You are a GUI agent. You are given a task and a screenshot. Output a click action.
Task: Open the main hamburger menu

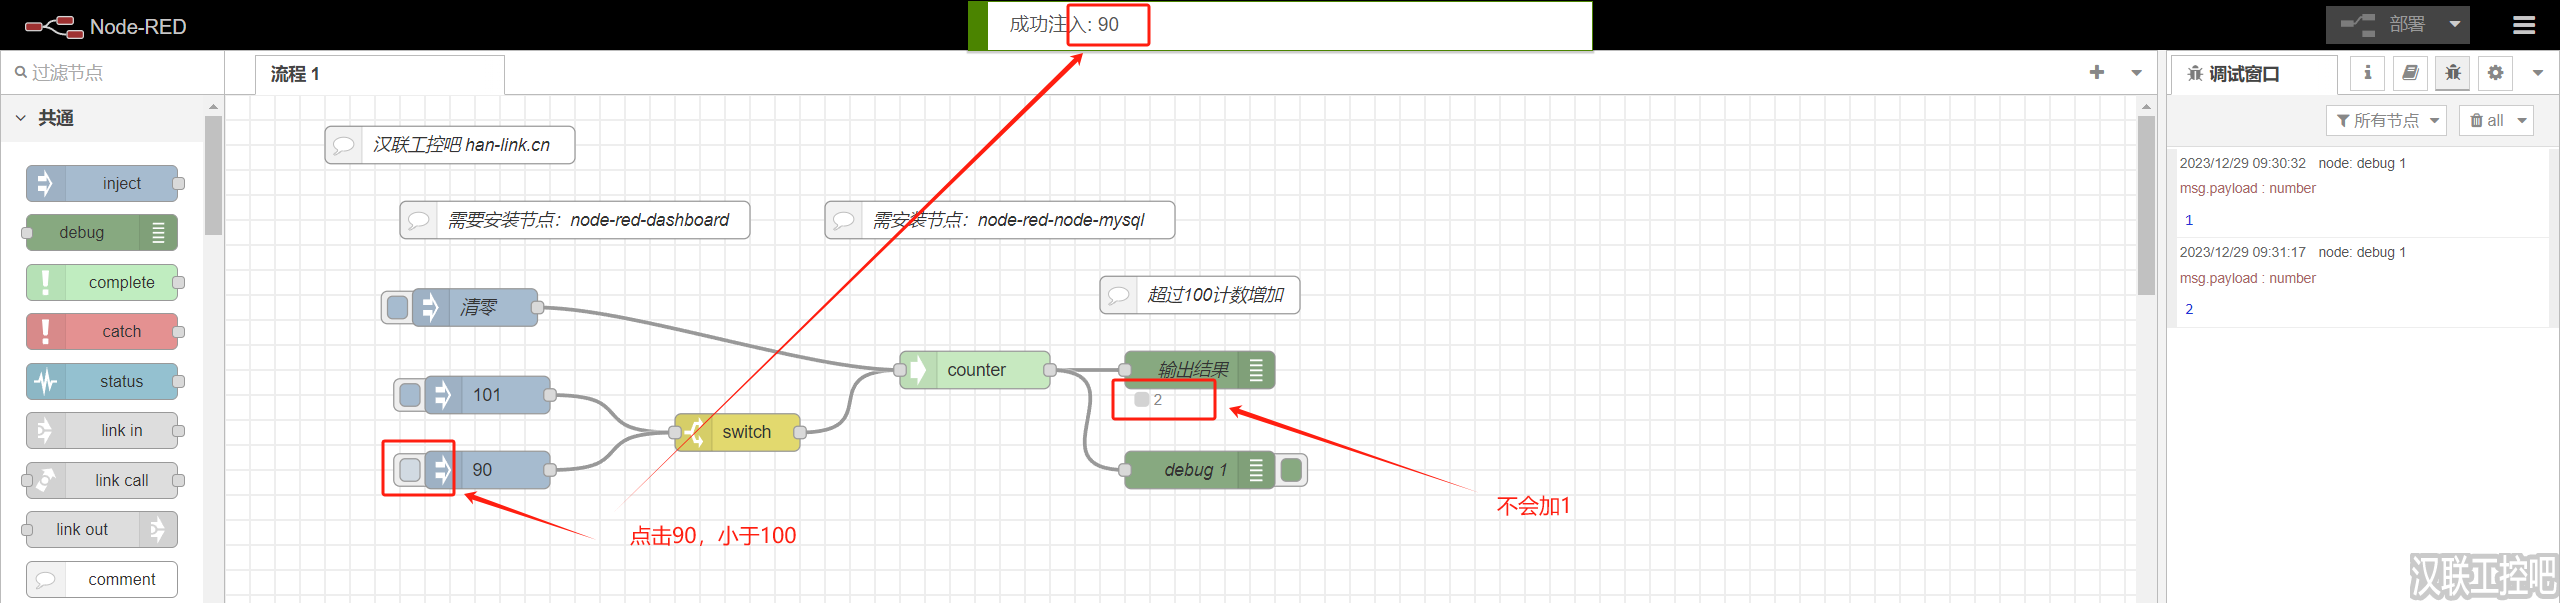coord(2524,25)
